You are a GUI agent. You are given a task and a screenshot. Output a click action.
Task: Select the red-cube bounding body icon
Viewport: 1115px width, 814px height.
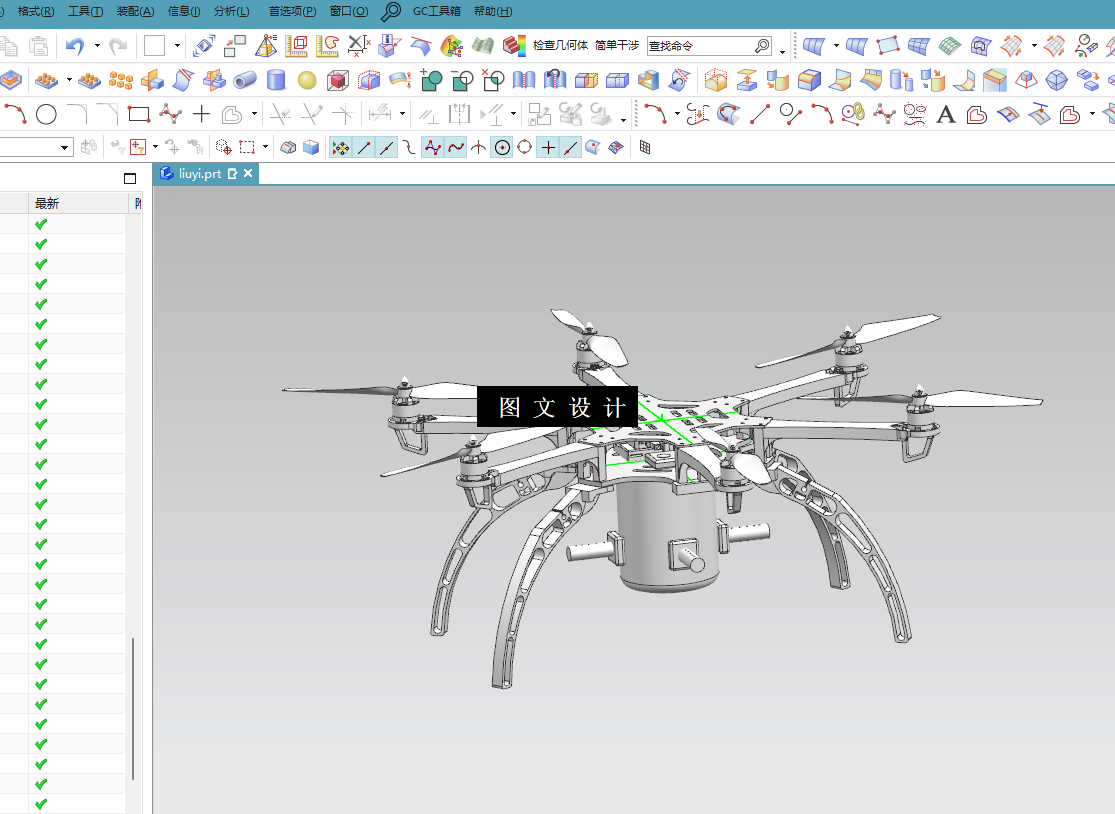click(x=338, y=80)
